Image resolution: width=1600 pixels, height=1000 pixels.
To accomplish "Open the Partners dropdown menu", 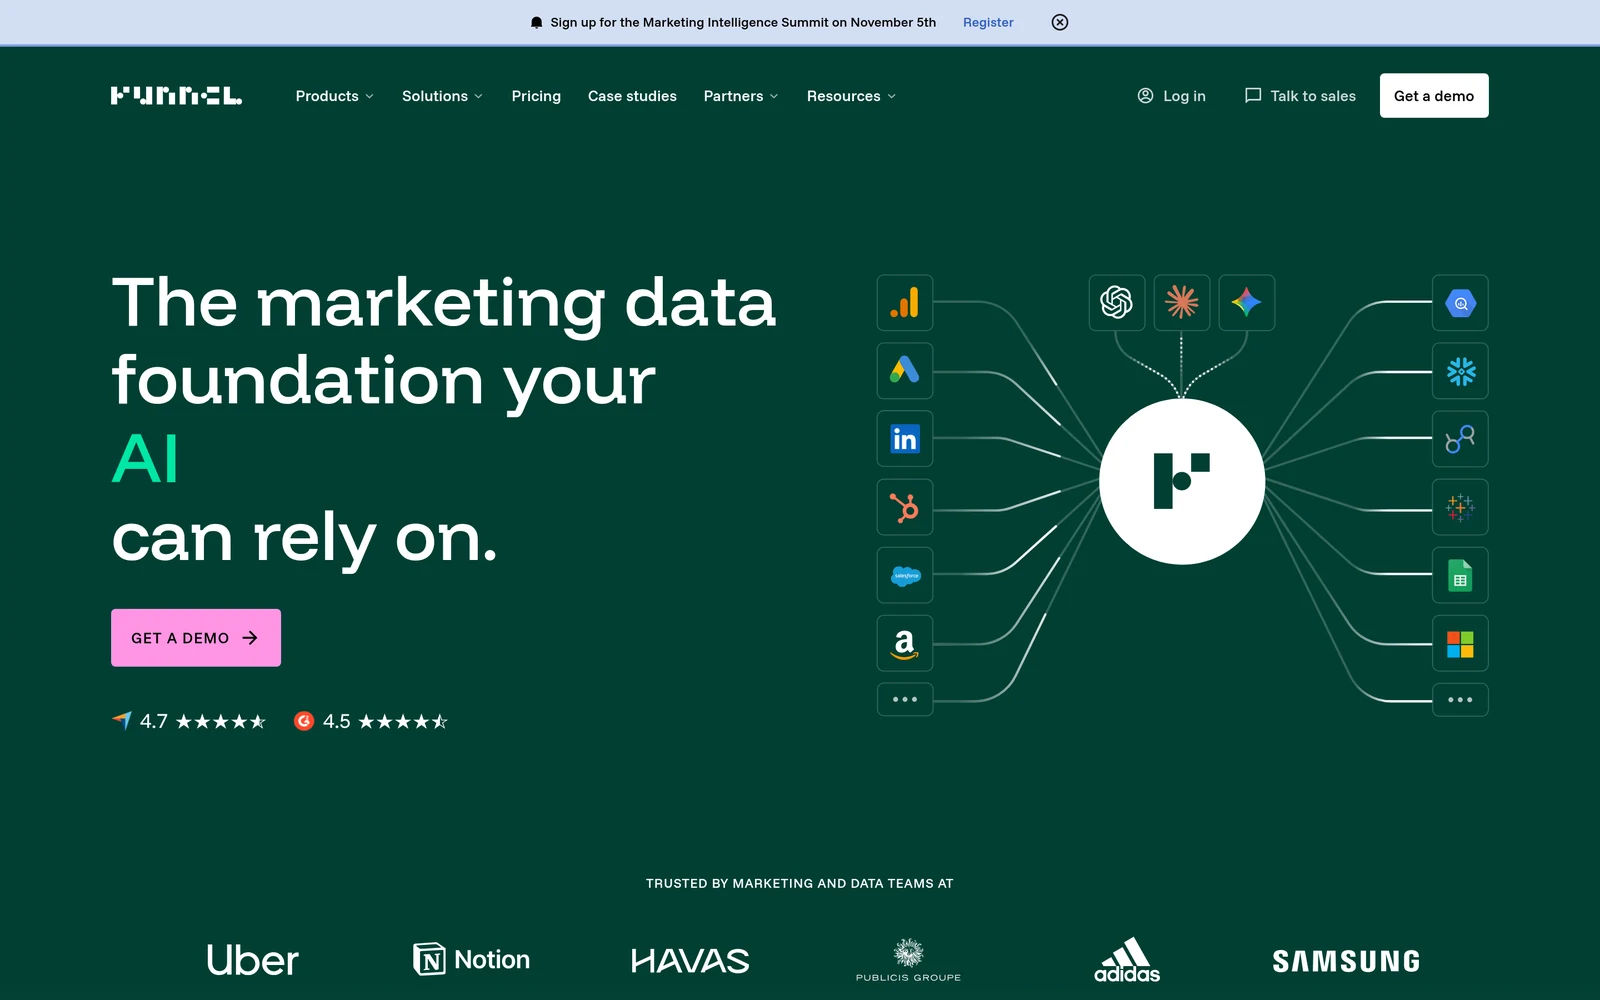I will 741,96.
